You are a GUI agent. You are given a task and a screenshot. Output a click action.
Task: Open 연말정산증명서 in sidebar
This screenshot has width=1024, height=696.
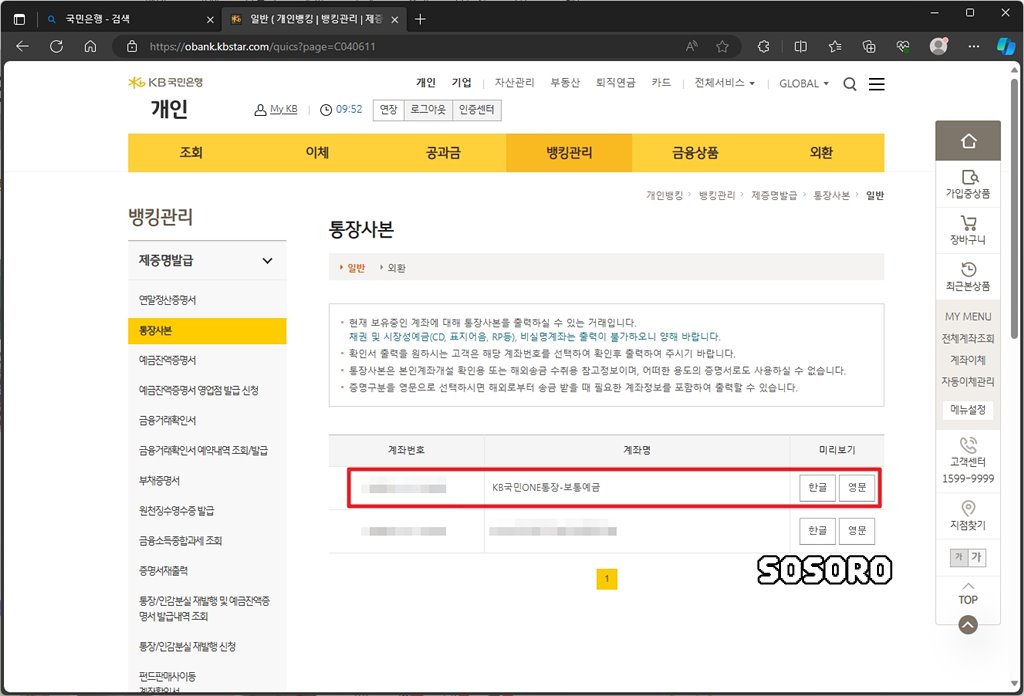coord(167,300)
